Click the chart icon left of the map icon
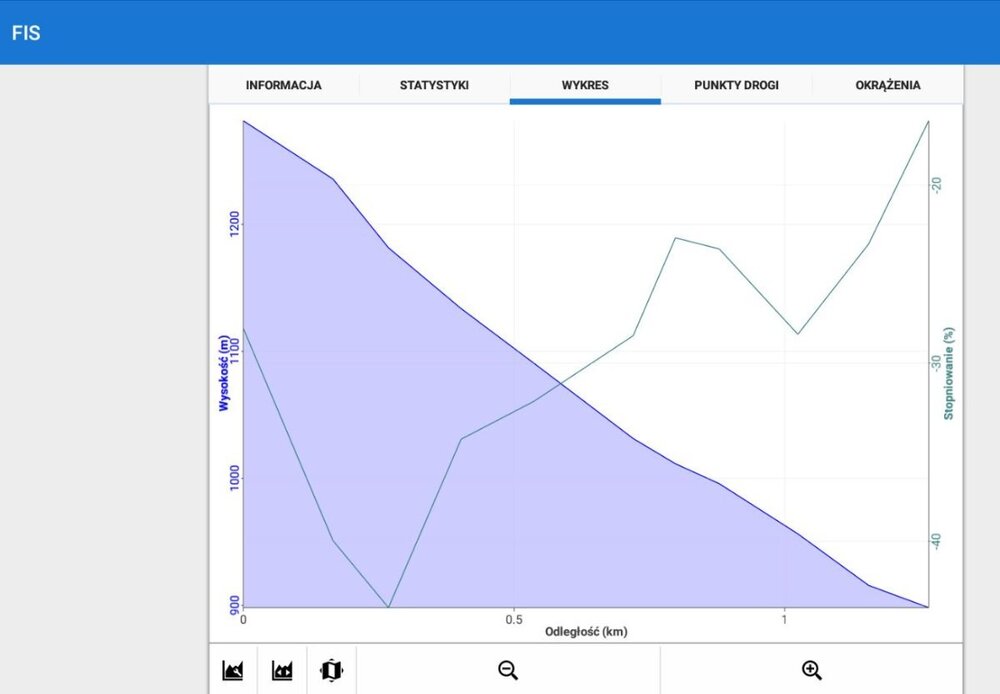Screen dimensions: 1000x694 pyautogui.click(x=282, y=670)
